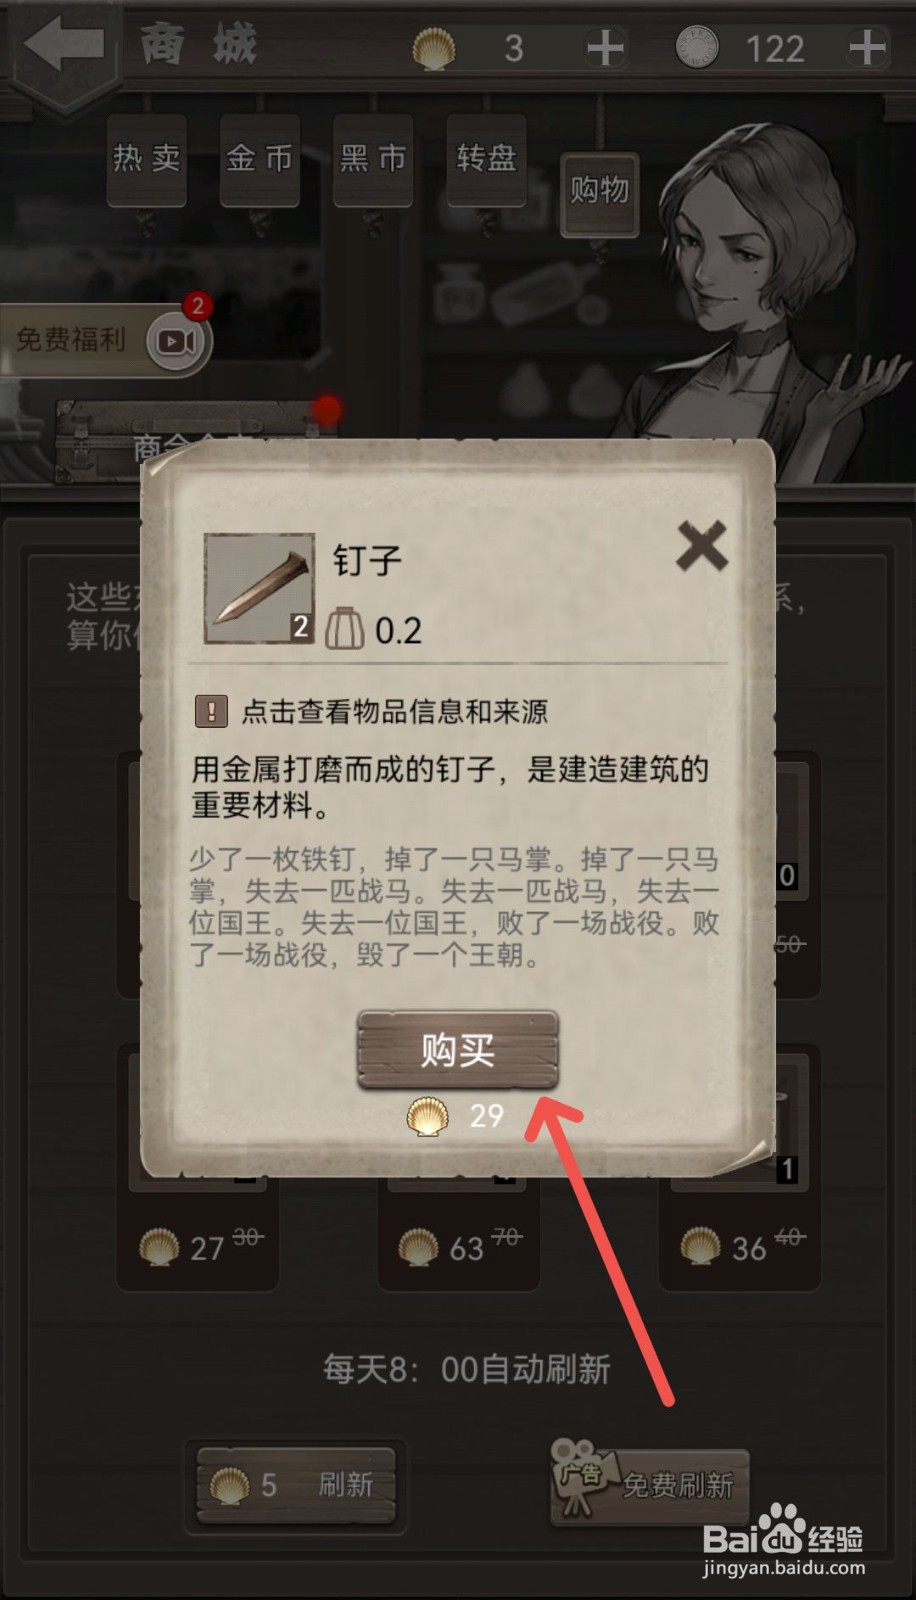Close the 钉子 item popup
Screen dimensions: 916x1600
[x=702, y=546]
